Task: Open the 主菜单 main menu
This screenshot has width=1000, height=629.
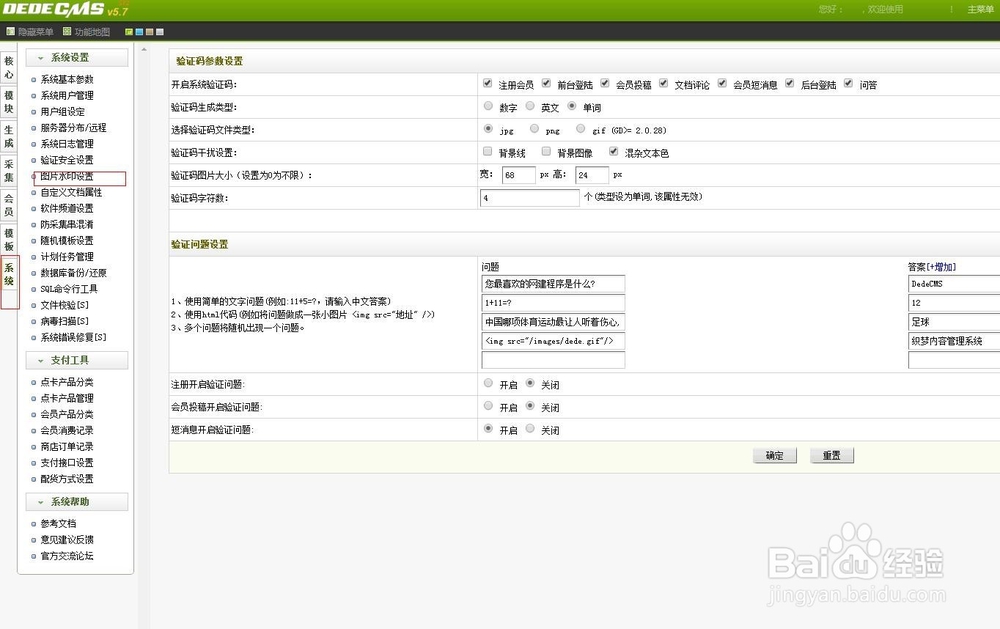Action: (x=981, y=9)
